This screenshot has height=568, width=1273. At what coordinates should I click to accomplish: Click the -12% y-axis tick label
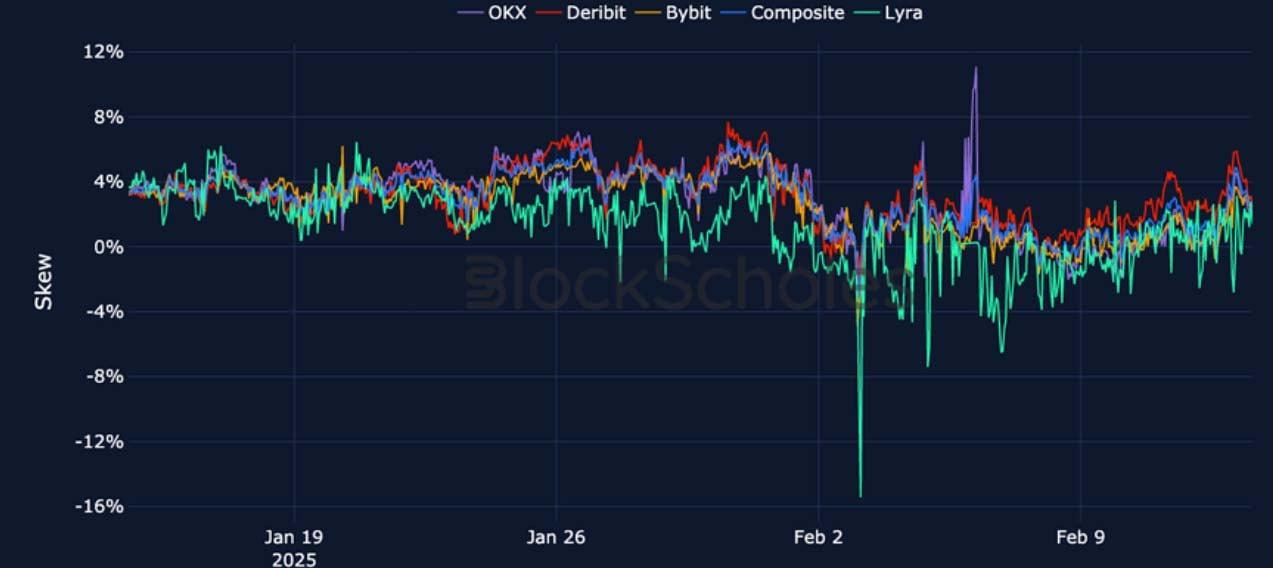98,442
